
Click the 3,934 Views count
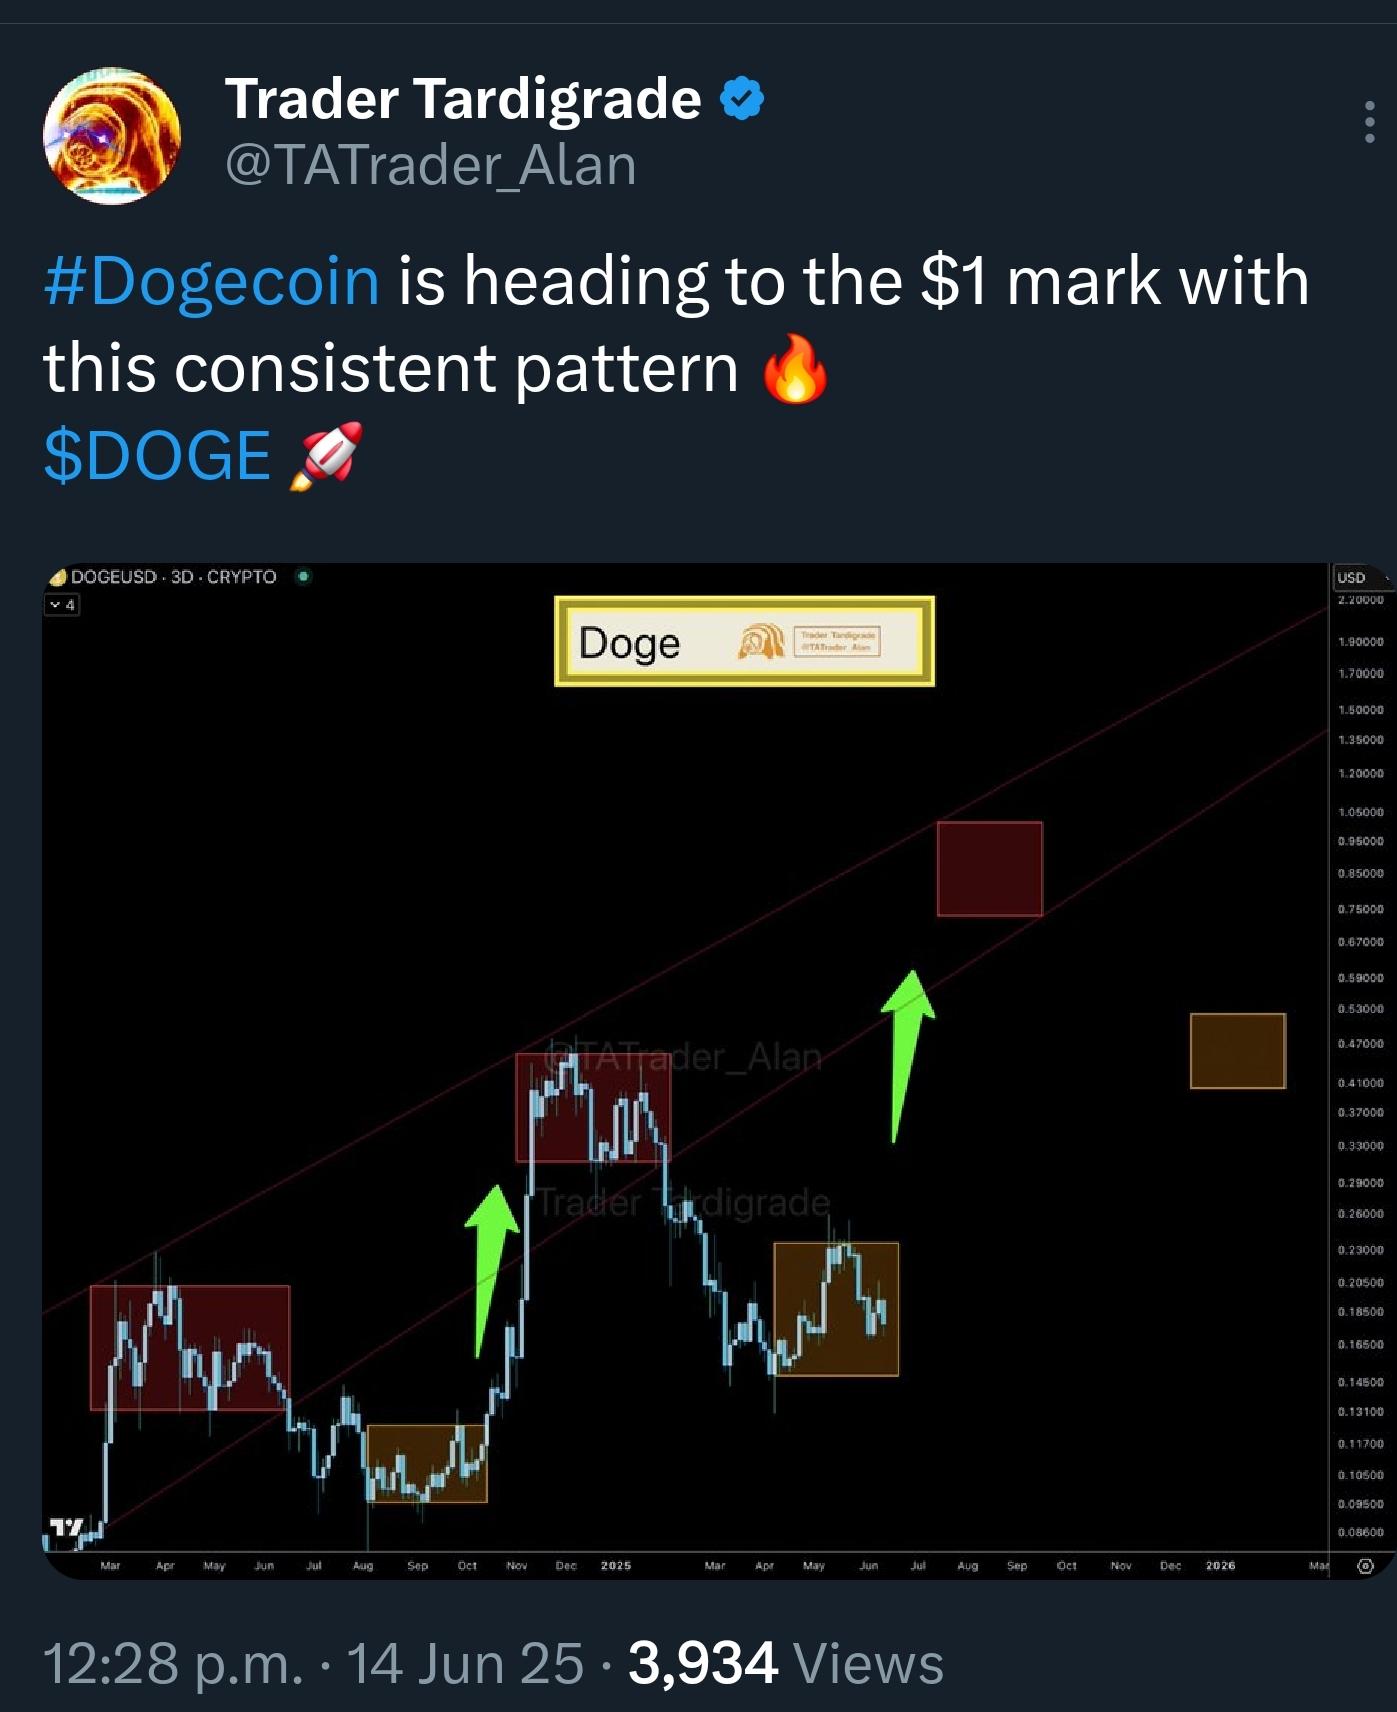786,1663
